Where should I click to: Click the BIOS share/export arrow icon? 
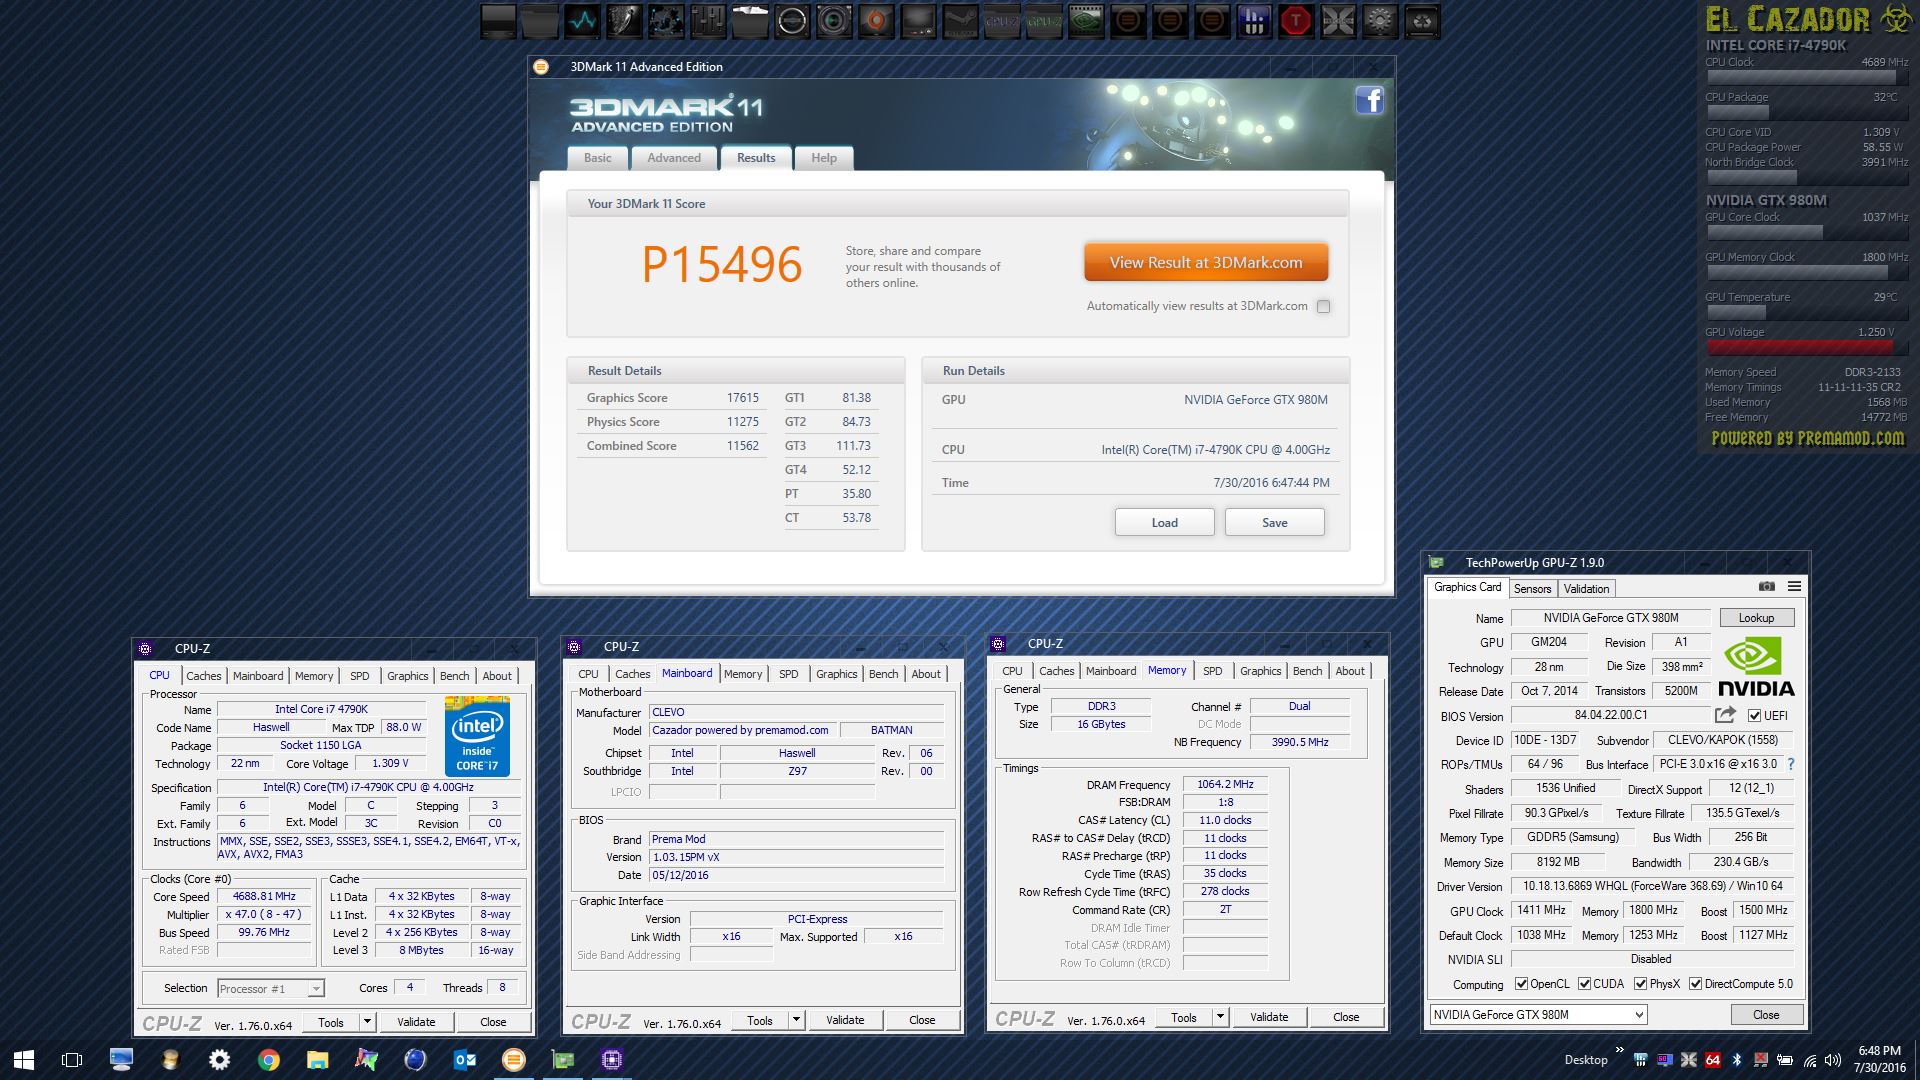pos(1725,715)
